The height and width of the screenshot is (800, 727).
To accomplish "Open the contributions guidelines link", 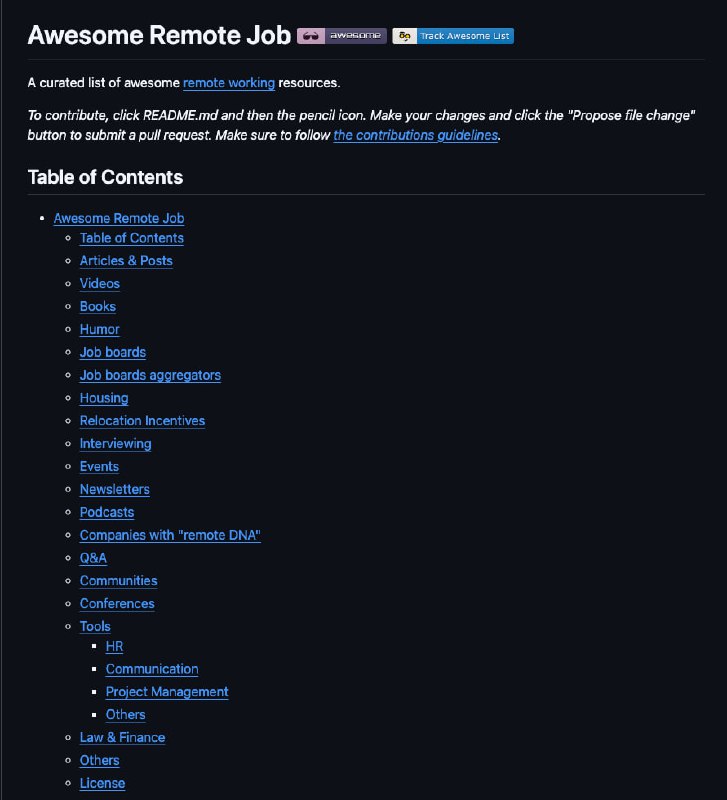I will tap(415, 135).
